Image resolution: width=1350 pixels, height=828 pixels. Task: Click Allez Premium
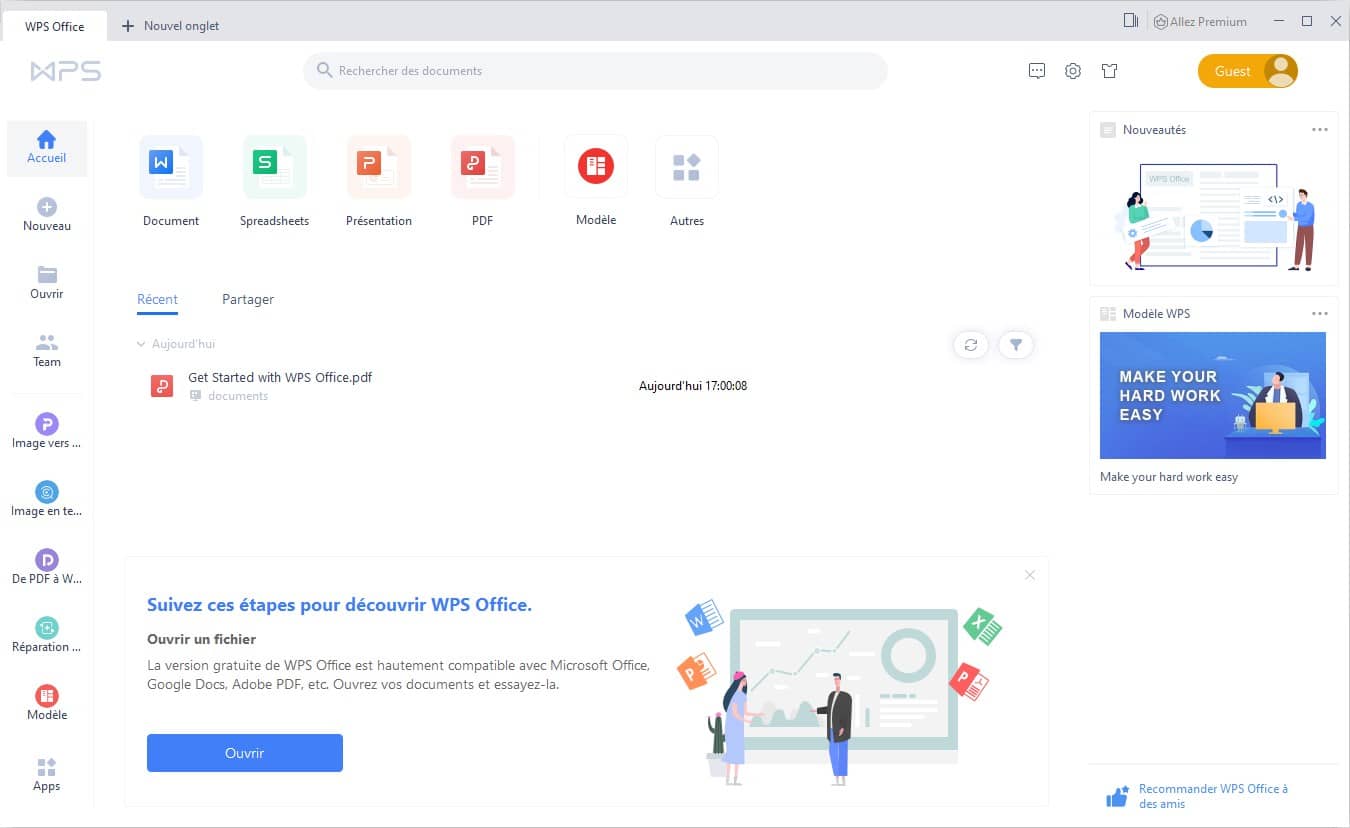tap(1200, 21)
